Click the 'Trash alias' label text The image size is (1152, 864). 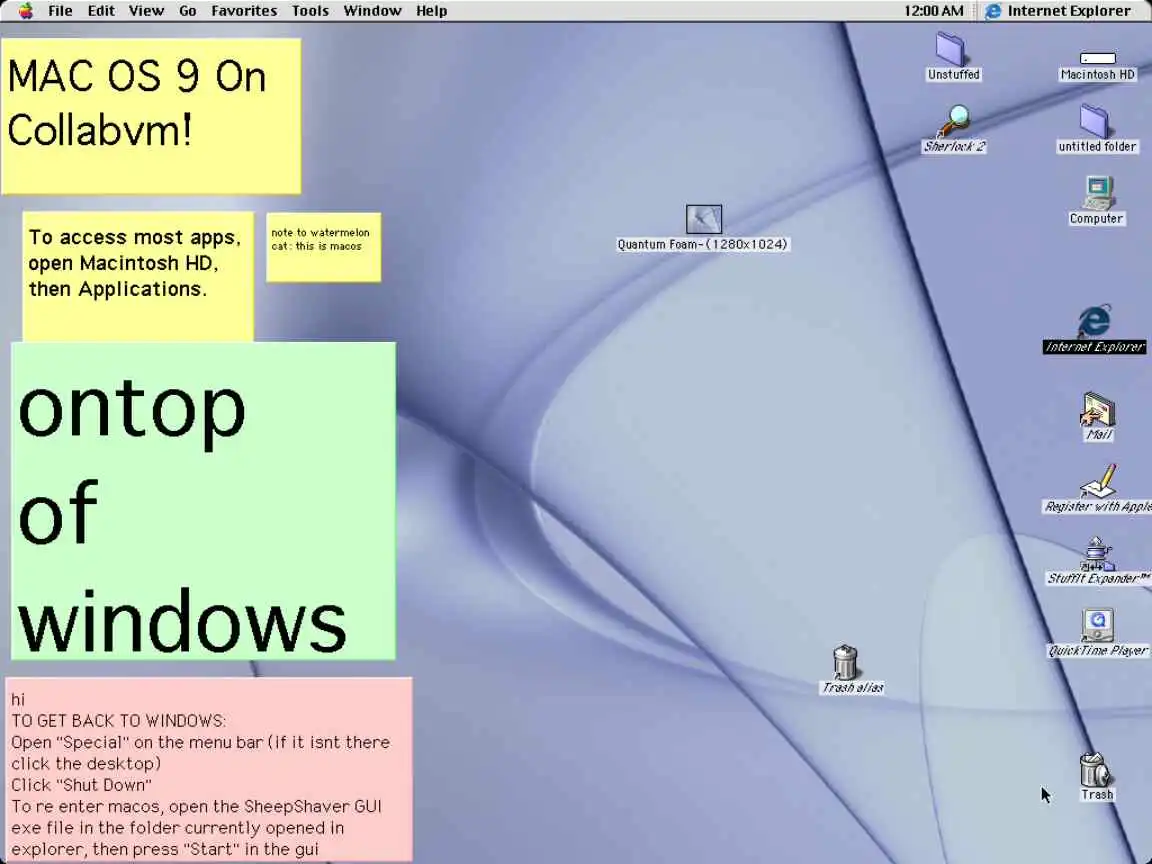click(x=852, y=687)
